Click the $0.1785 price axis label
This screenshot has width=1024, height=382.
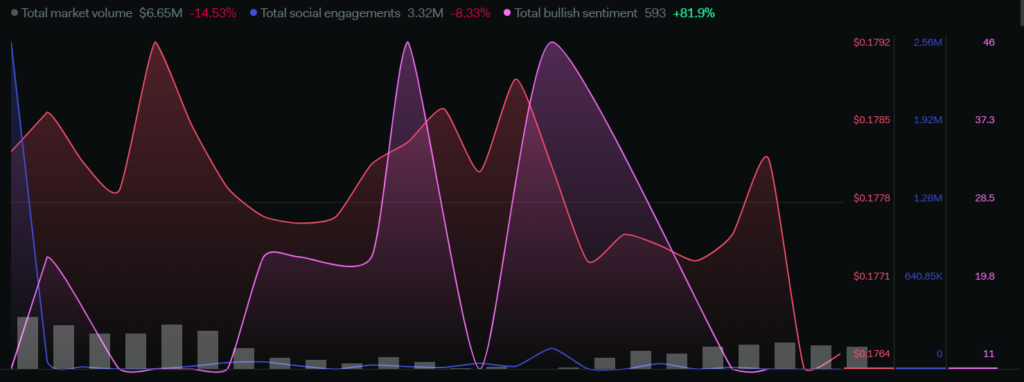click(x=872, y=120)
